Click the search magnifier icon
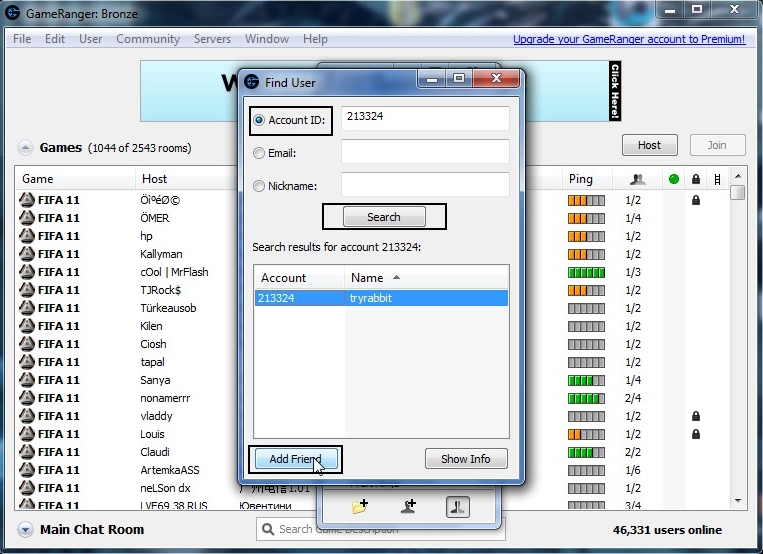Image resolution: width=763 pixels, height=554 pixels. pos(268,529)
